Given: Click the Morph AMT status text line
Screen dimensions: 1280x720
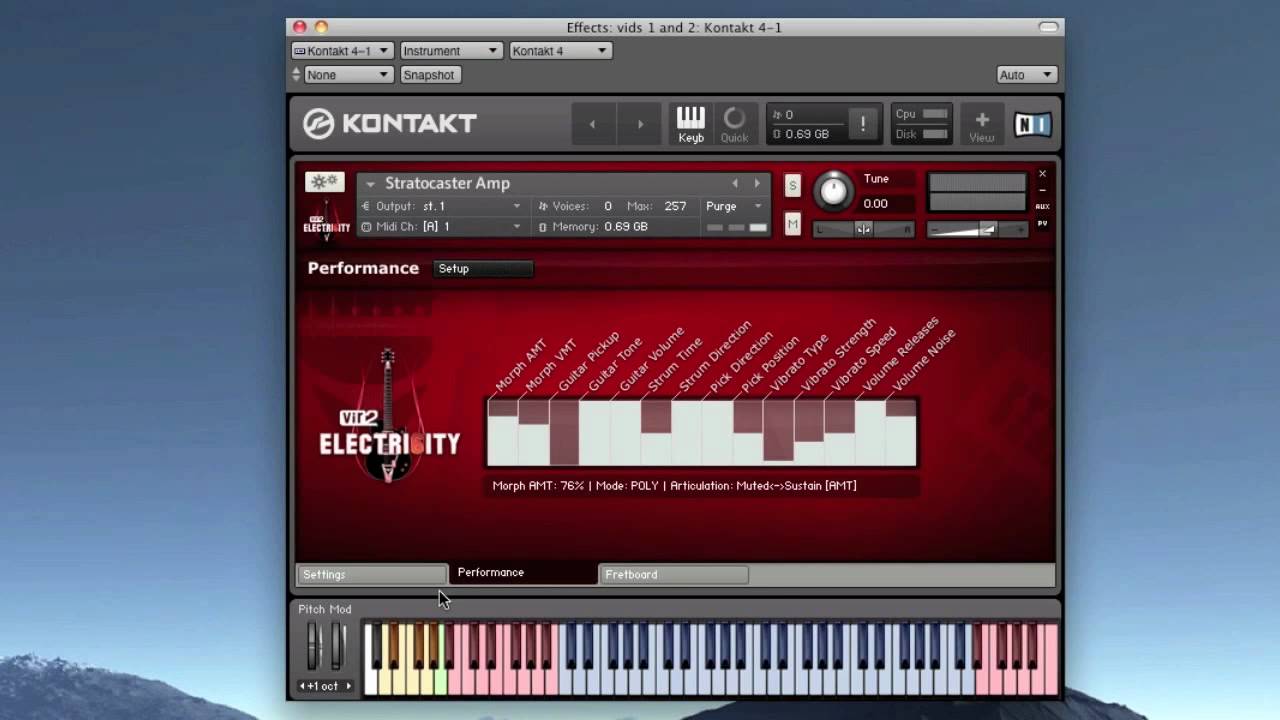Looking at the screenshot, I should click(674, 486).
